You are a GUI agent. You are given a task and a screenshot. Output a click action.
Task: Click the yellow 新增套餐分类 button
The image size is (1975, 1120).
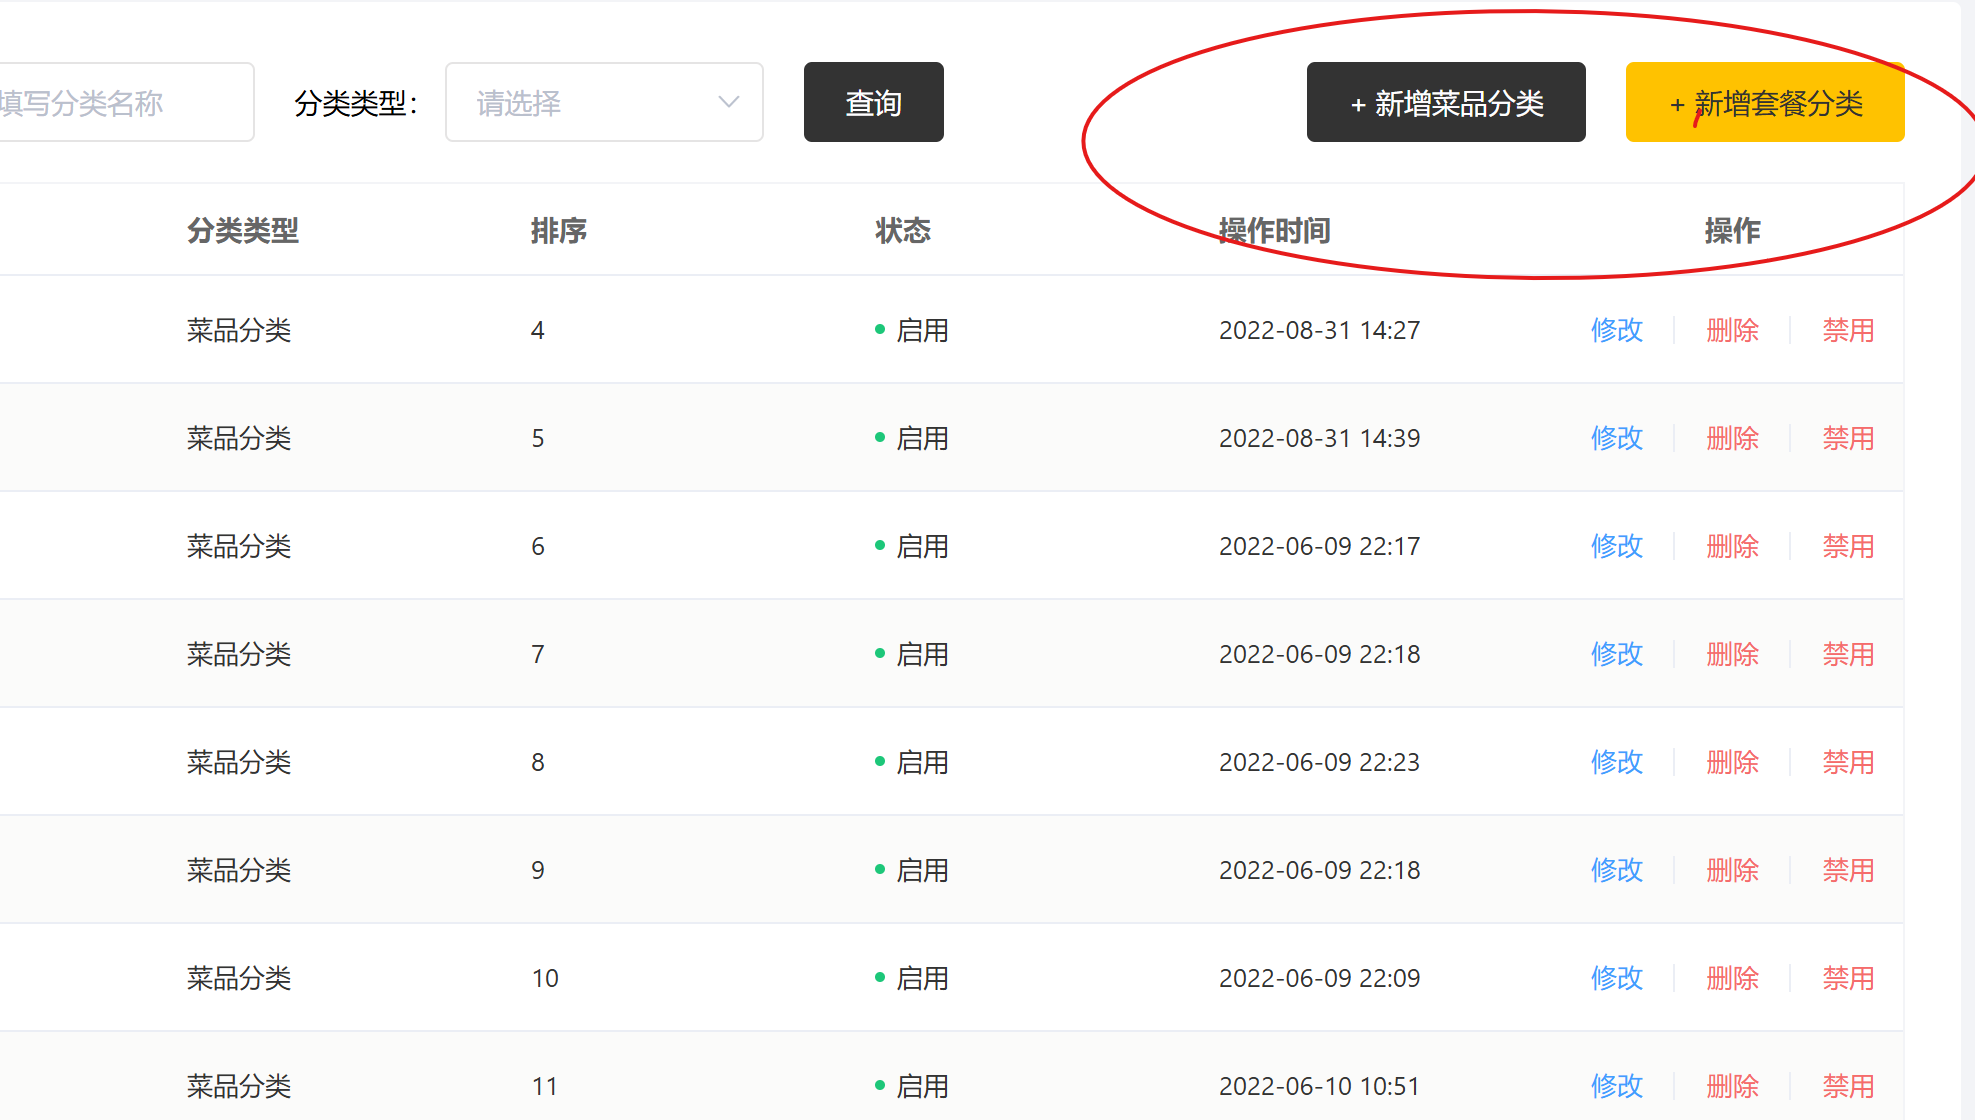tap(1764, 103)
